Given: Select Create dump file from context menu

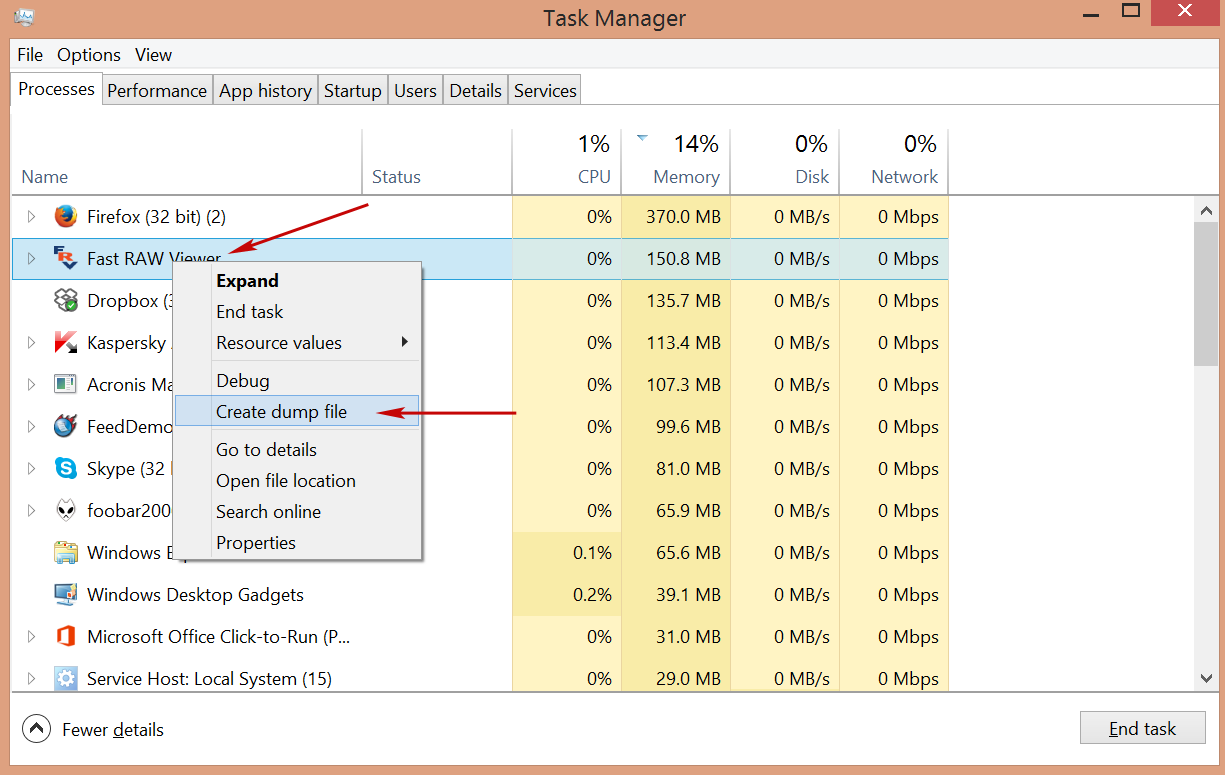Looking at the screenshot, I should click(281, 412).
